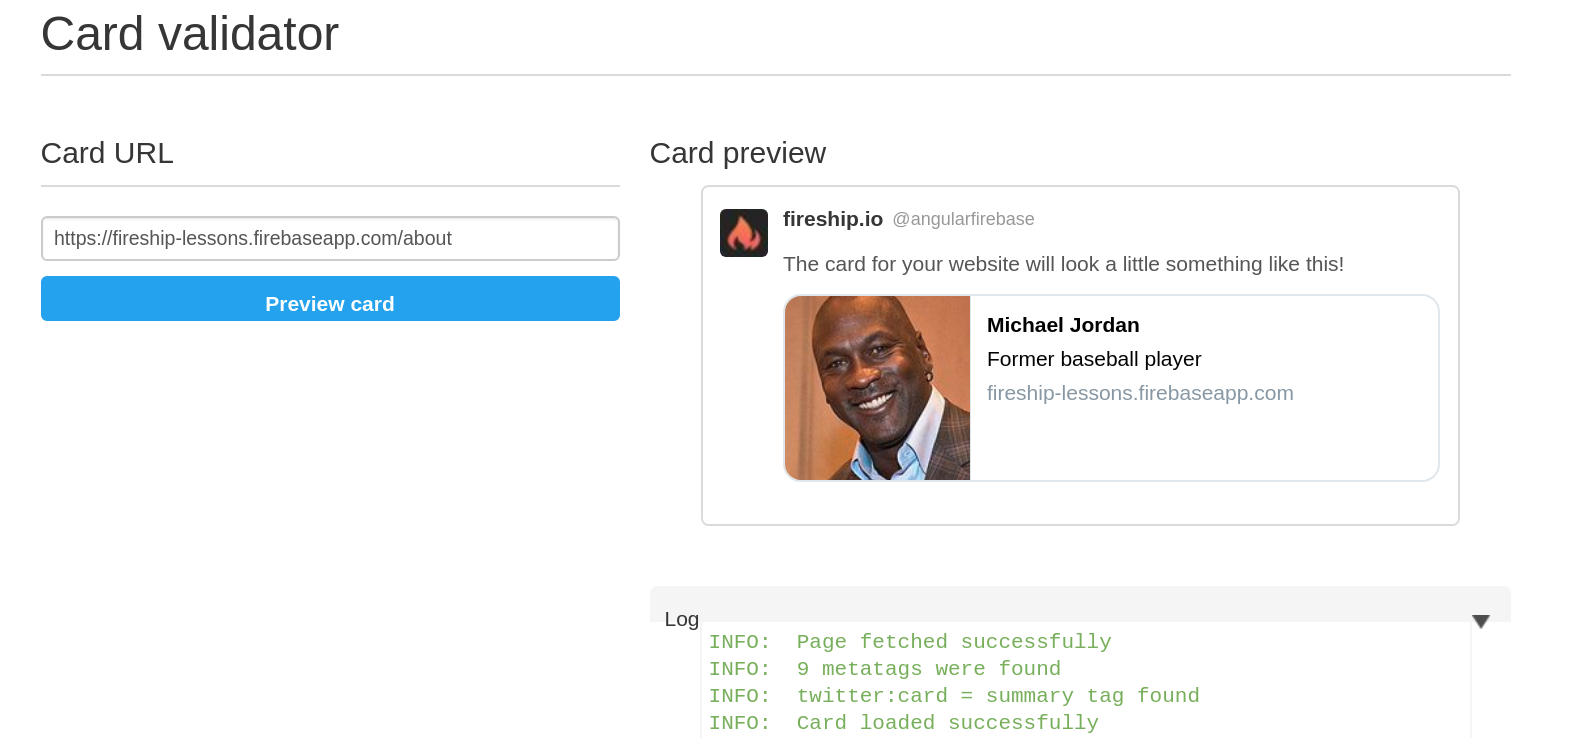Click the Preview card button
Image resolution: width=1570 pixels, height=738 pixels.
coord(330,299)
